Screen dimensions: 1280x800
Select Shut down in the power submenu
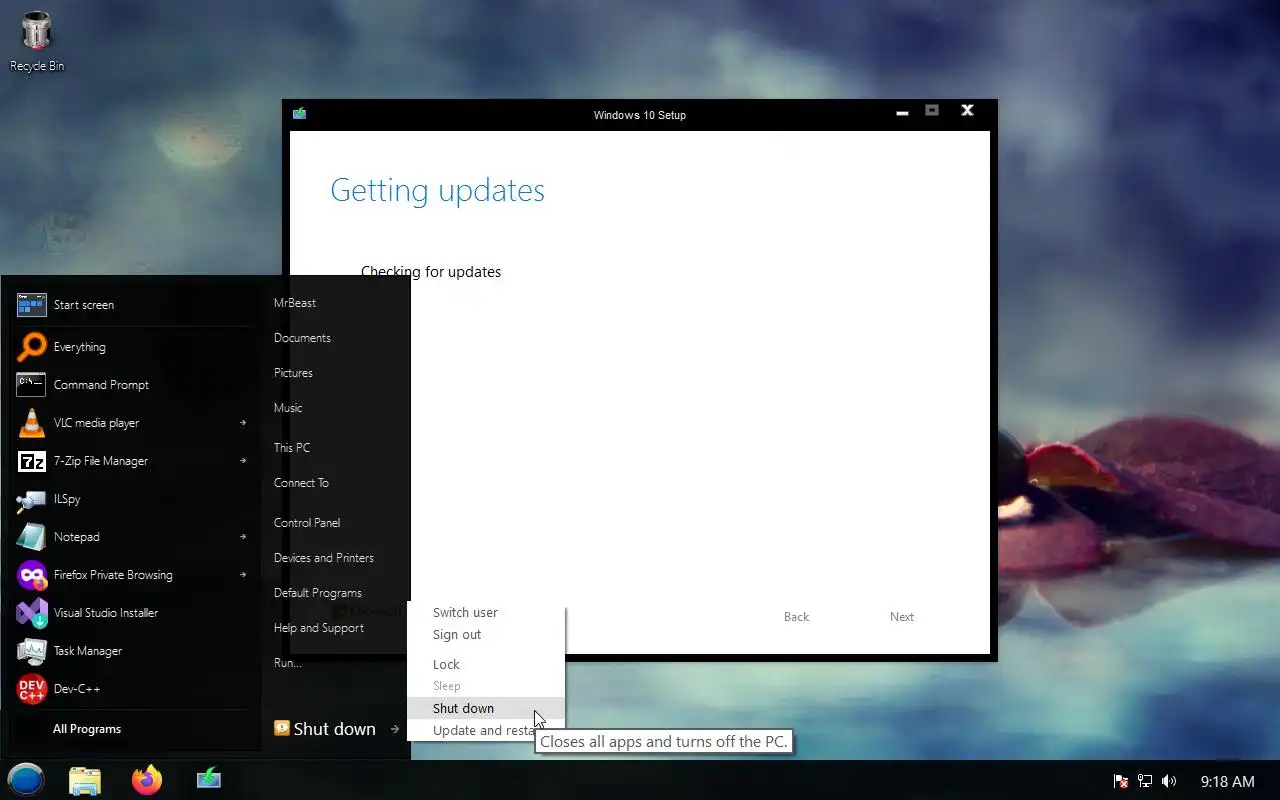[x=486, y=709]
